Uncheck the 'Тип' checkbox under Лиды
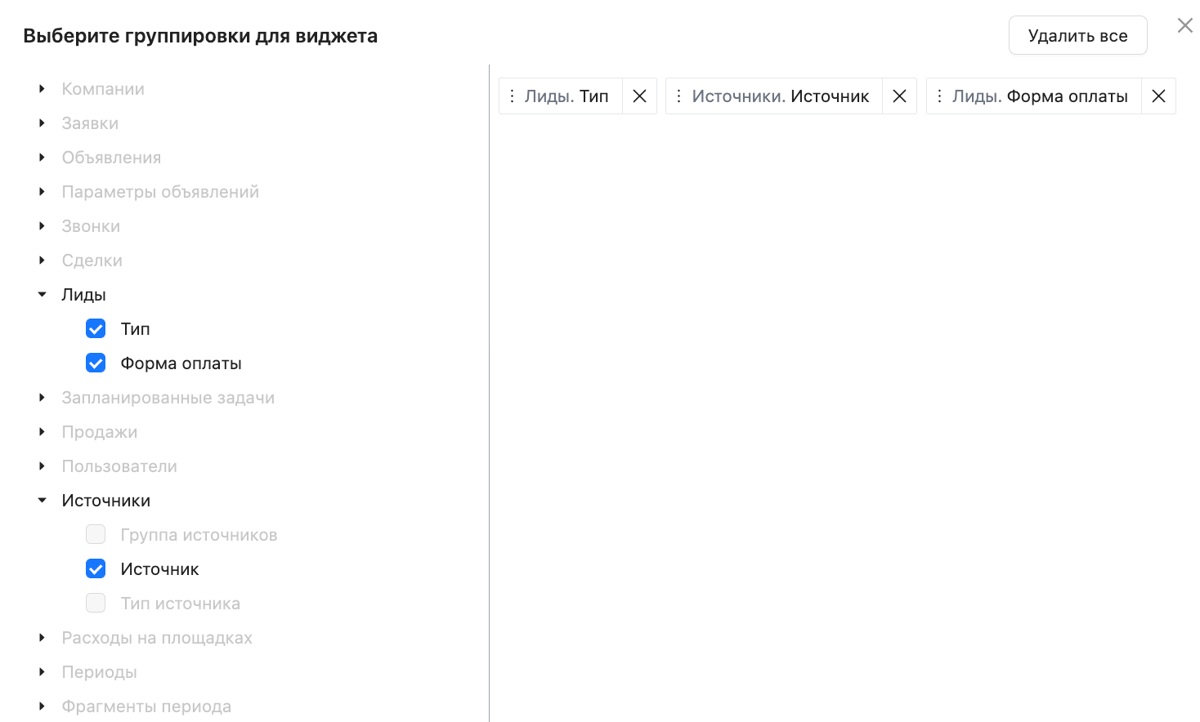This screenshot has height=722, width=1200. 96,329
